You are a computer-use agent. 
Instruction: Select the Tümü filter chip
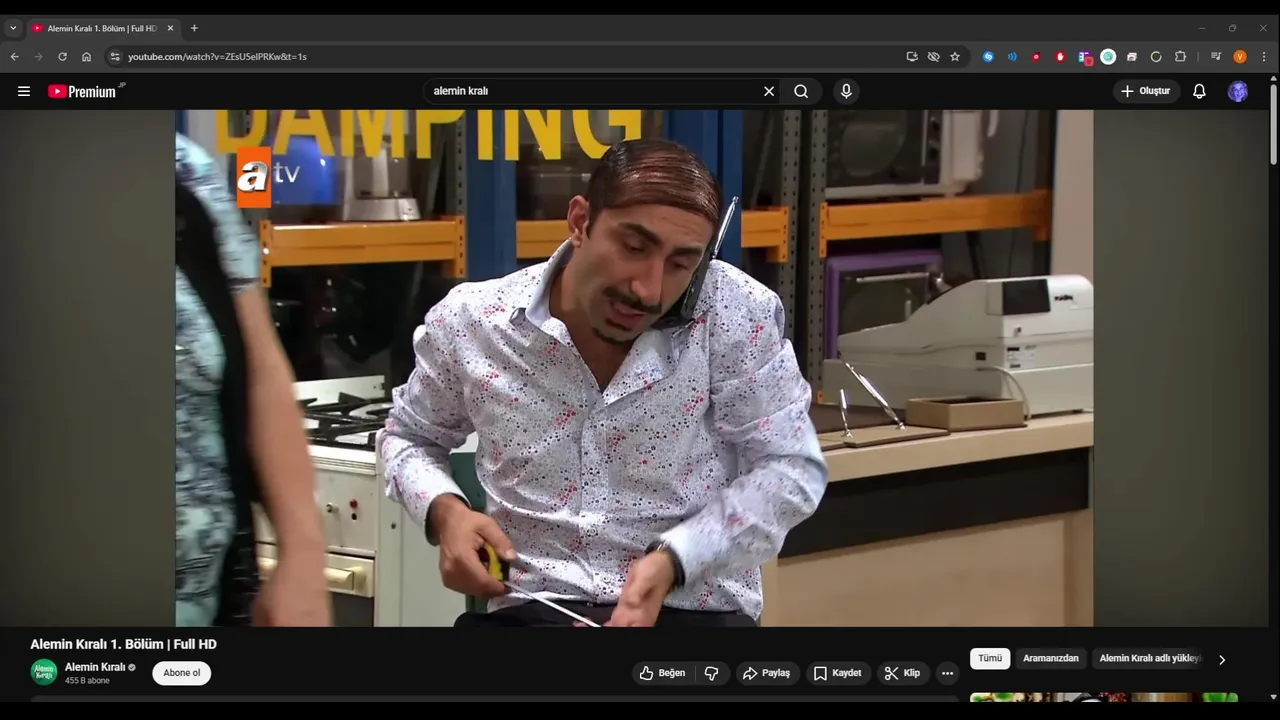(x=990, y=658)
